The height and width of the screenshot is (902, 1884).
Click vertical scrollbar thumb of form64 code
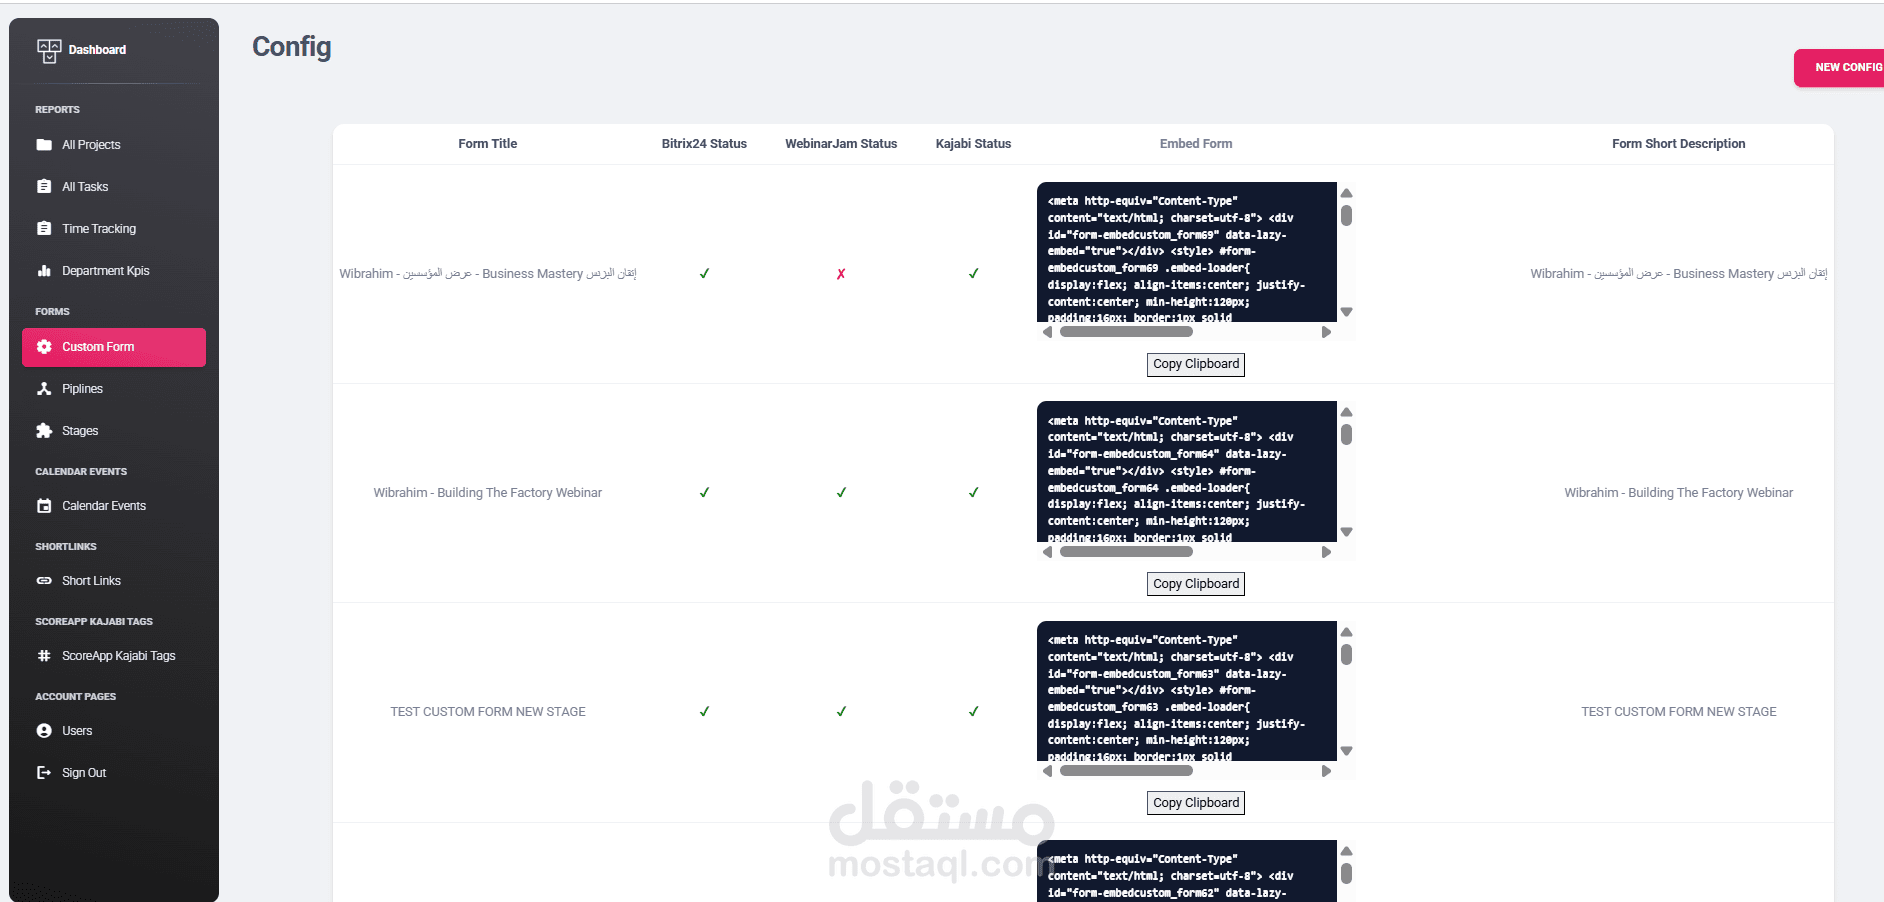pyautogui.click(x=1347, y=435)
